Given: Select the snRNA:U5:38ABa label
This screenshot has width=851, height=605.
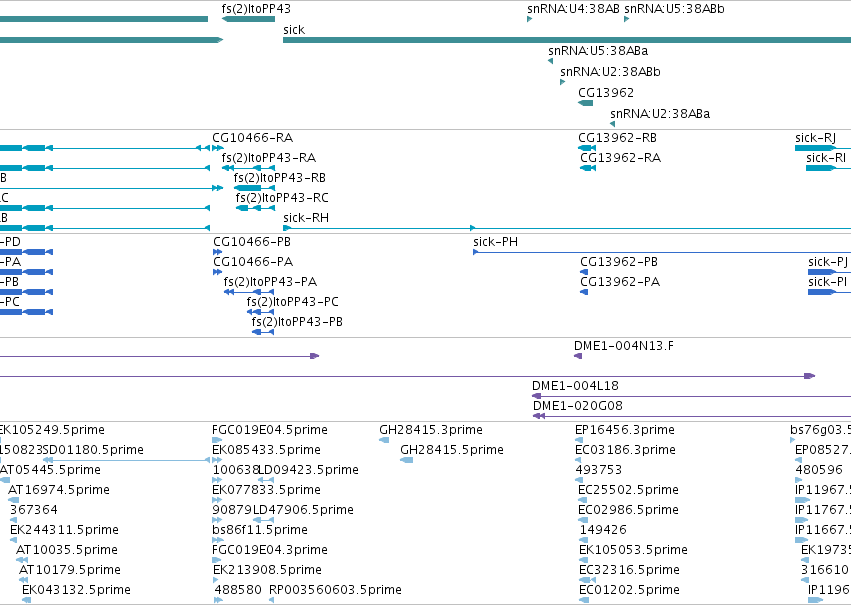Looking at the screenshot, I should (x=598, y=50).
